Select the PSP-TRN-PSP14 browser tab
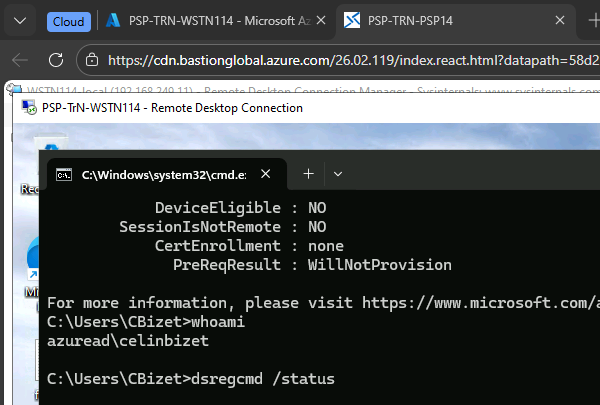Viewport: 600px width, 405px height. pos(455,21)
